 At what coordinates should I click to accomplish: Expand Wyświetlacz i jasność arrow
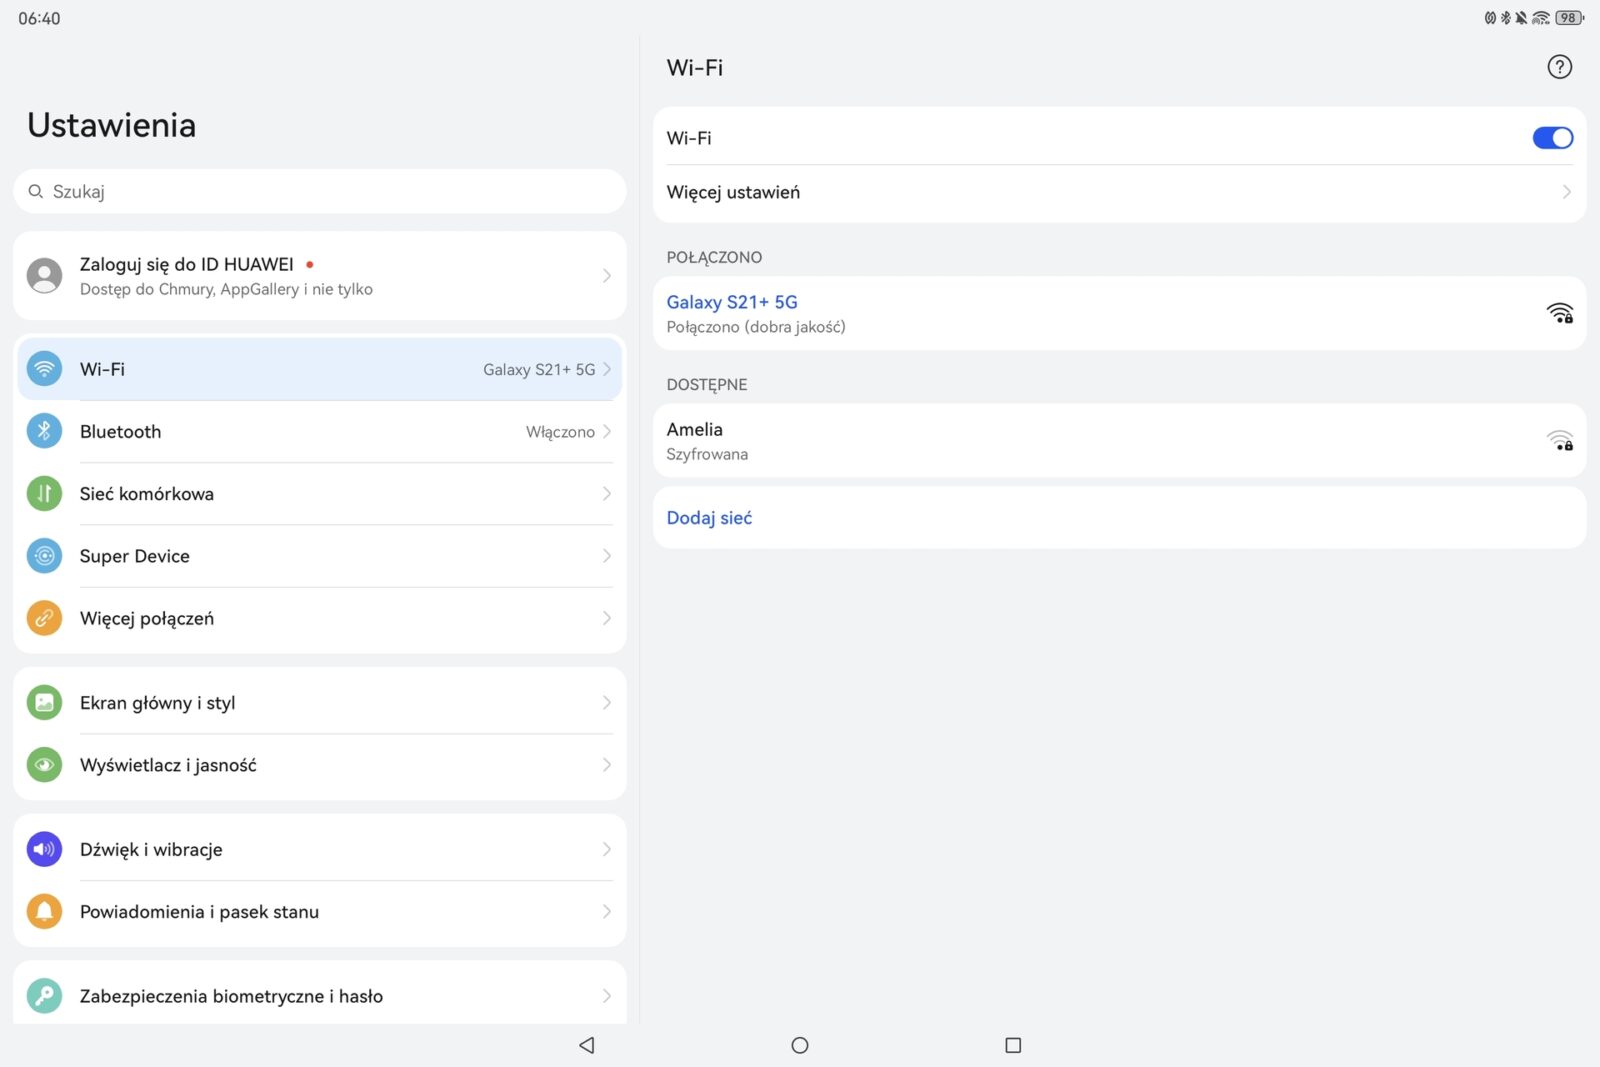[x=606, y=765]
